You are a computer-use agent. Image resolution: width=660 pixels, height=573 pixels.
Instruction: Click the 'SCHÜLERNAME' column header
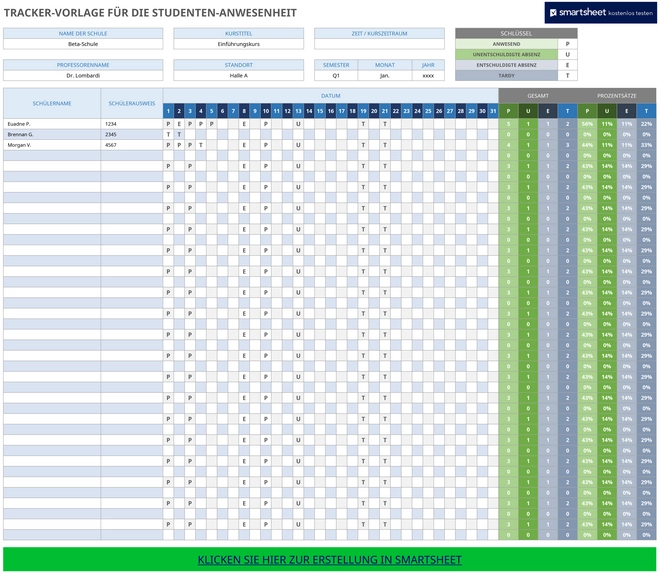[52, 104]
